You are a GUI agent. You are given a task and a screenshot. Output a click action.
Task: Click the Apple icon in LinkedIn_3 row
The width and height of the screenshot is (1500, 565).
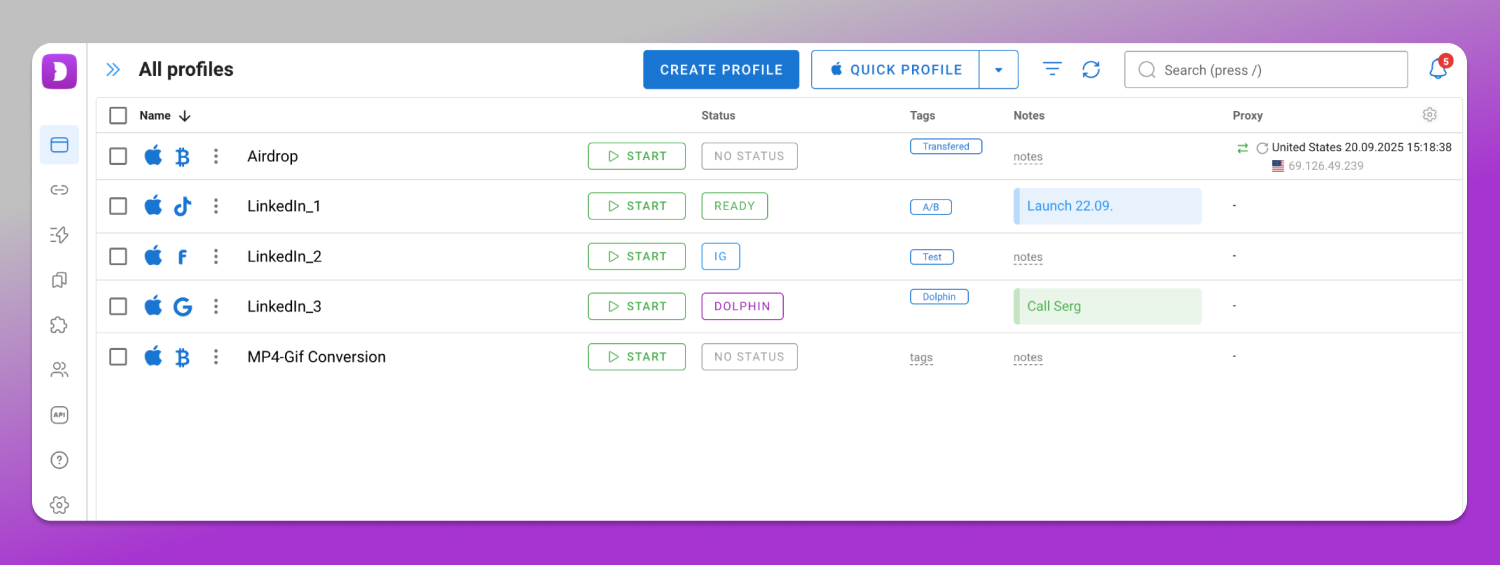coord(153,305)
